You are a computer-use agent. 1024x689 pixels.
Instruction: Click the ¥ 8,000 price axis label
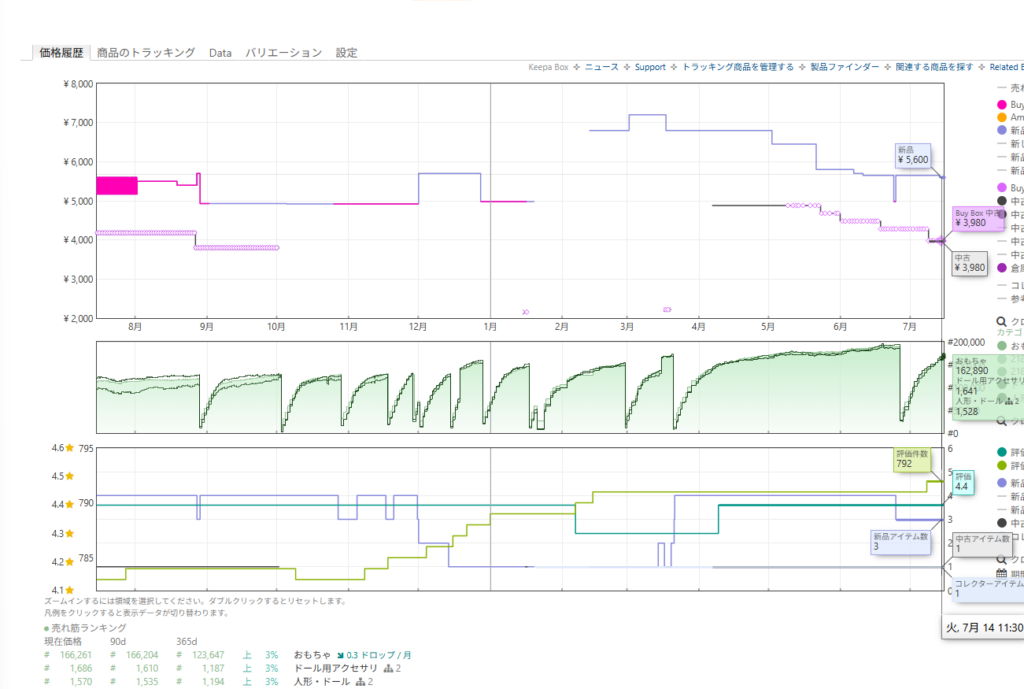[x=78, y=84]
